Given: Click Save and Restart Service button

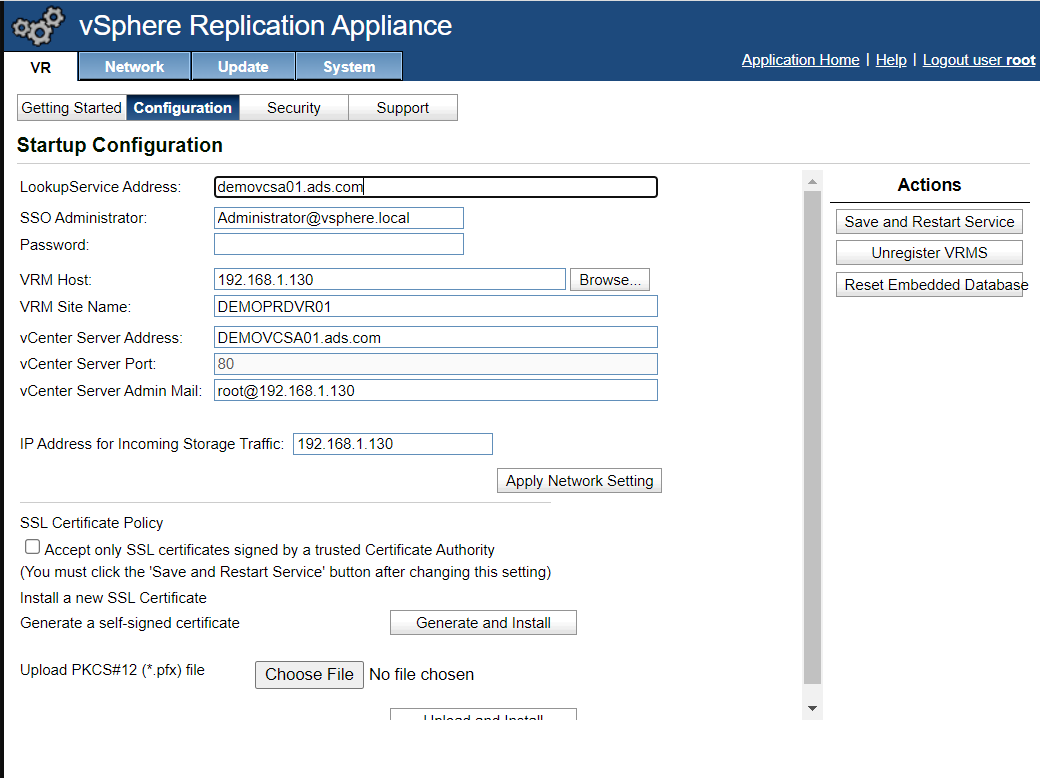Looking at the screenshot, I should 929,222.
